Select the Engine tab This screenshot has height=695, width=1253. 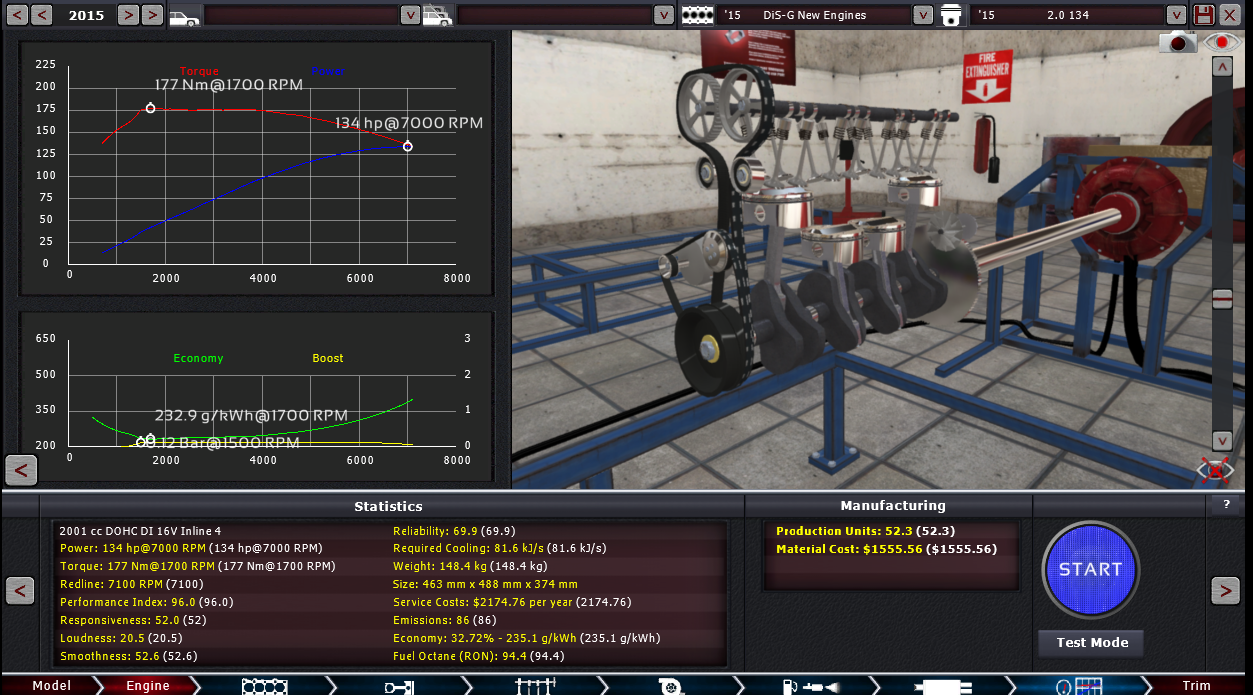147,686
